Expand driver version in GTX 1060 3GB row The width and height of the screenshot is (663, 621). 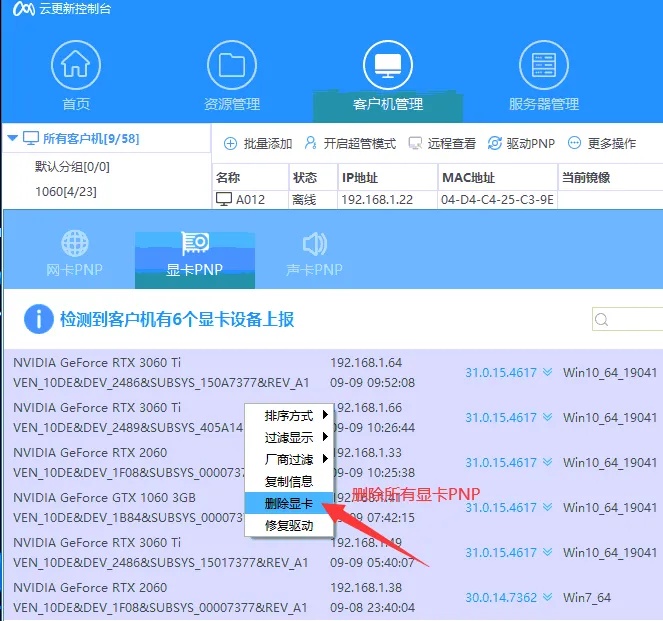pos(548,507)
